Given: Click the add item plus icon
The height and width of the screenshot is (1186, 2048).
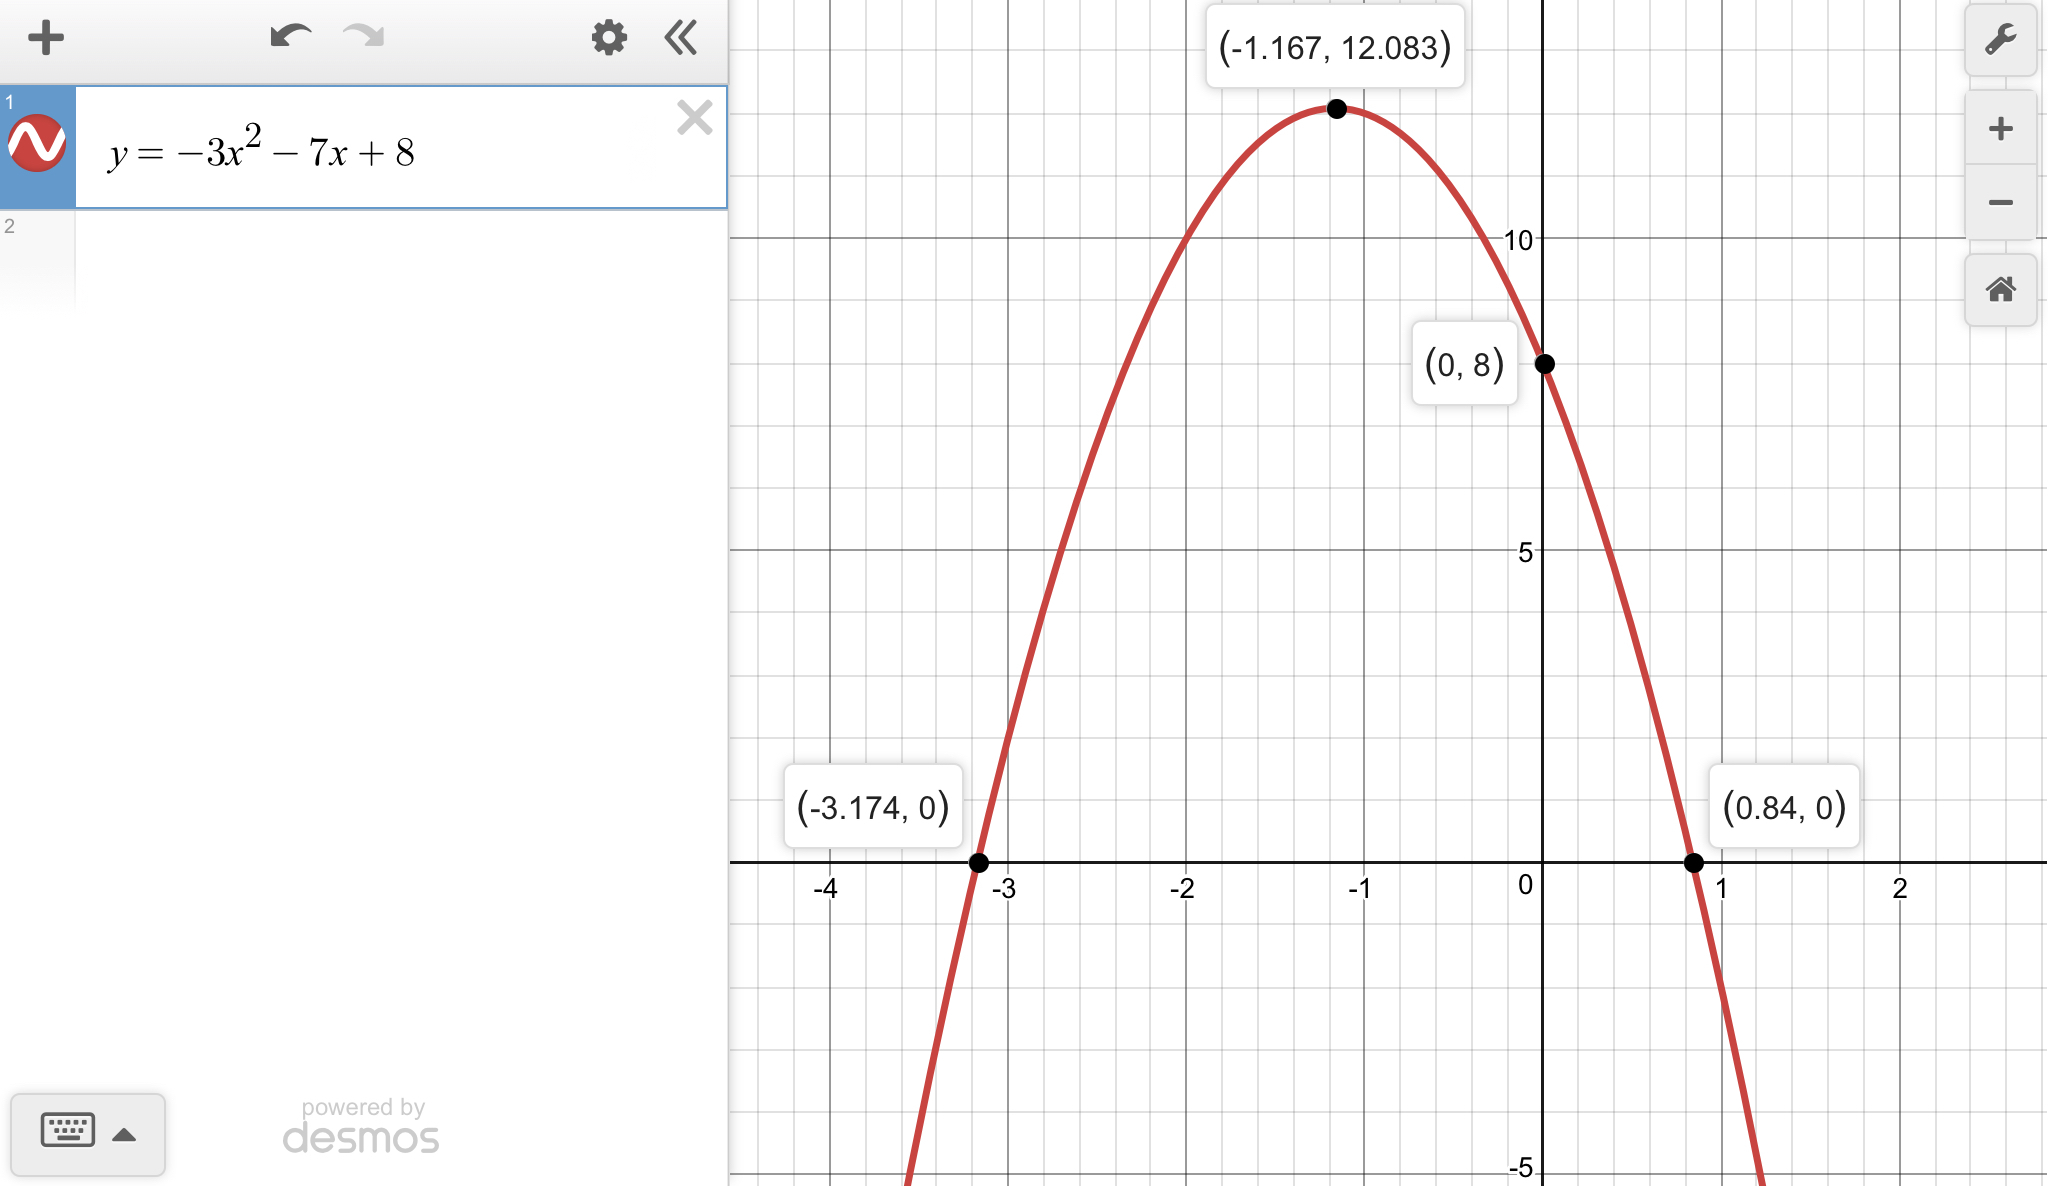Looking at the screenshot, I should pos(46,39).
